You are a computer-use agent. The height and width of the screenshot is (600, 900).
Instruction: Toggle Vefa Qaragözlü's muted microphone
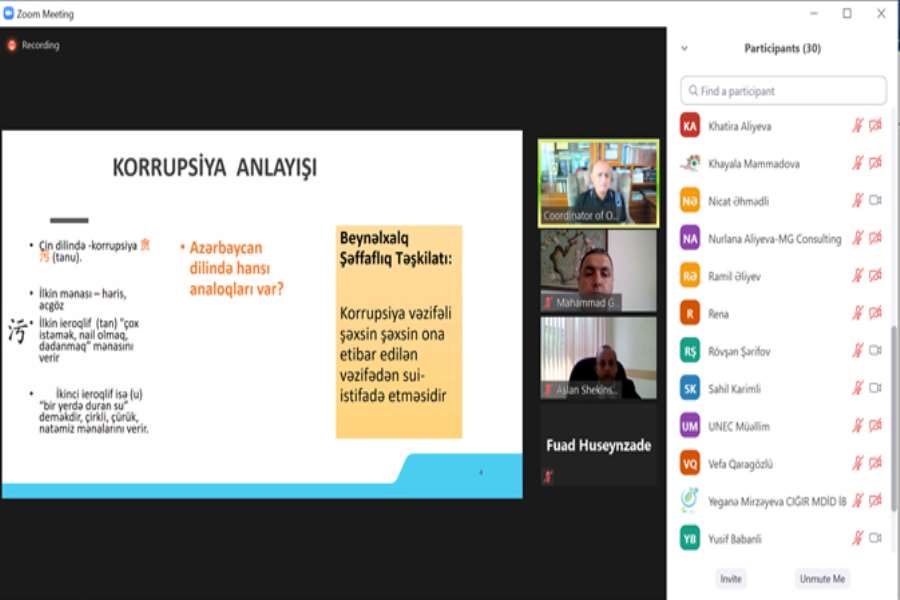858,463
